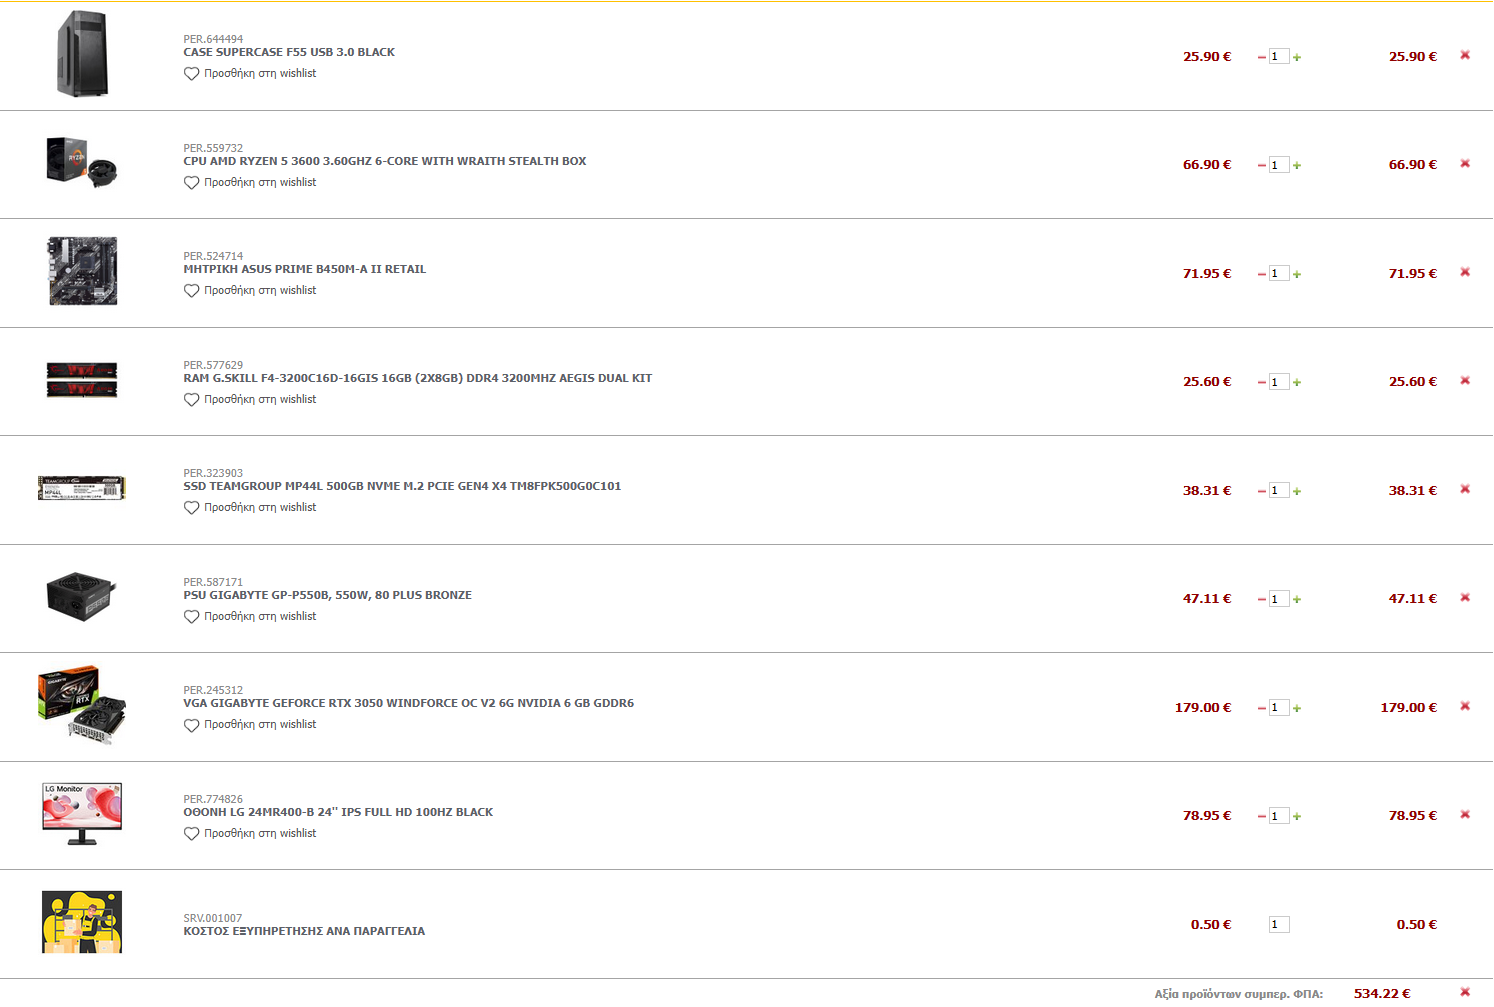Edit quantity field for VGA GIGABYTE RTX 3050
1494x1007 pixels.
(x=1279, y=708)
